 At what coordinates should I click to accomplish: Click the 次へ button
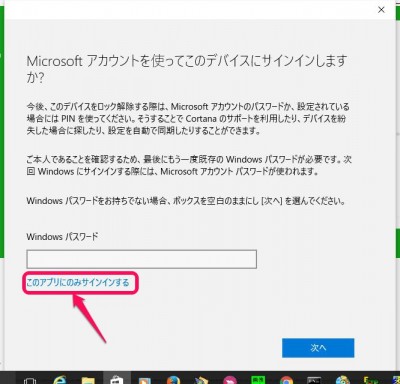[x=318, y=348]
